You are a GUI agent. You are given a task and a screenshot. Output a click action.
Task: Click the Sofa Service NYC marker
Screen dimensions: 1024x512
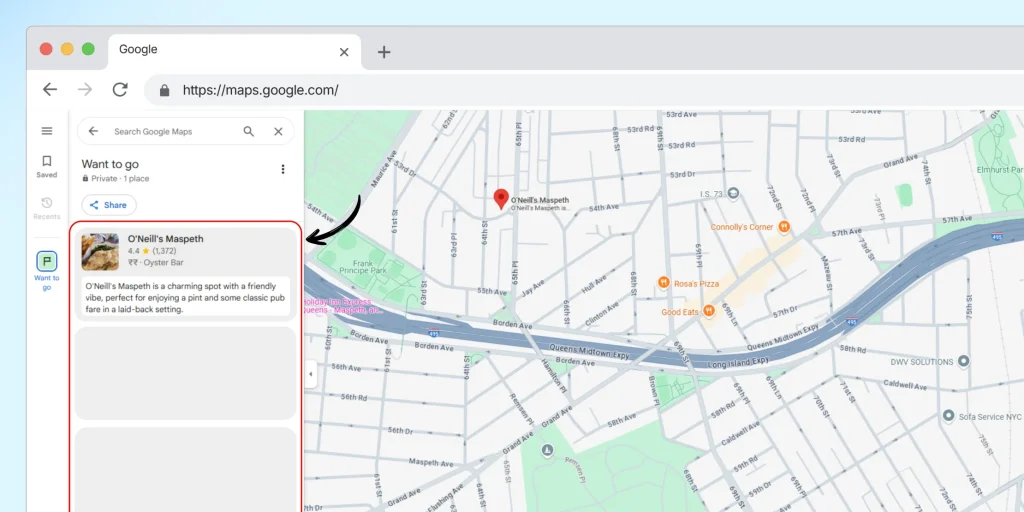[x=949, y=415]
